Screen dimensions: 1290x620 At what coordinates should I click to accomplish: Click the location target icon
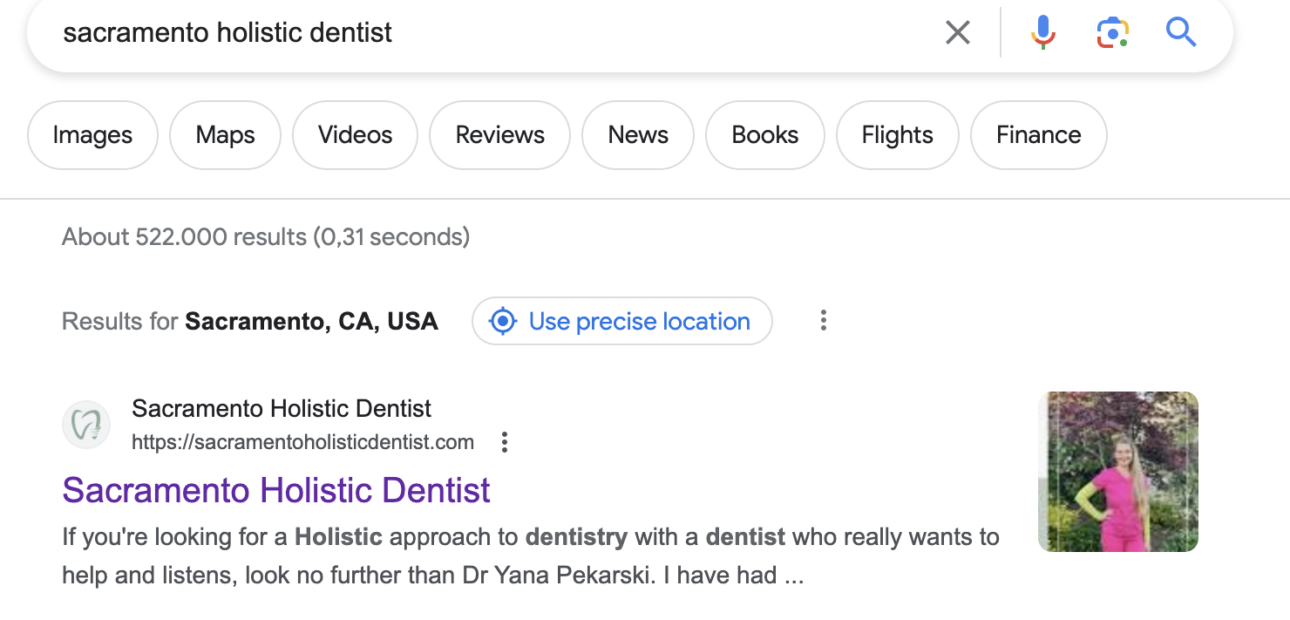pyautogui.click(x=502, y=321)
